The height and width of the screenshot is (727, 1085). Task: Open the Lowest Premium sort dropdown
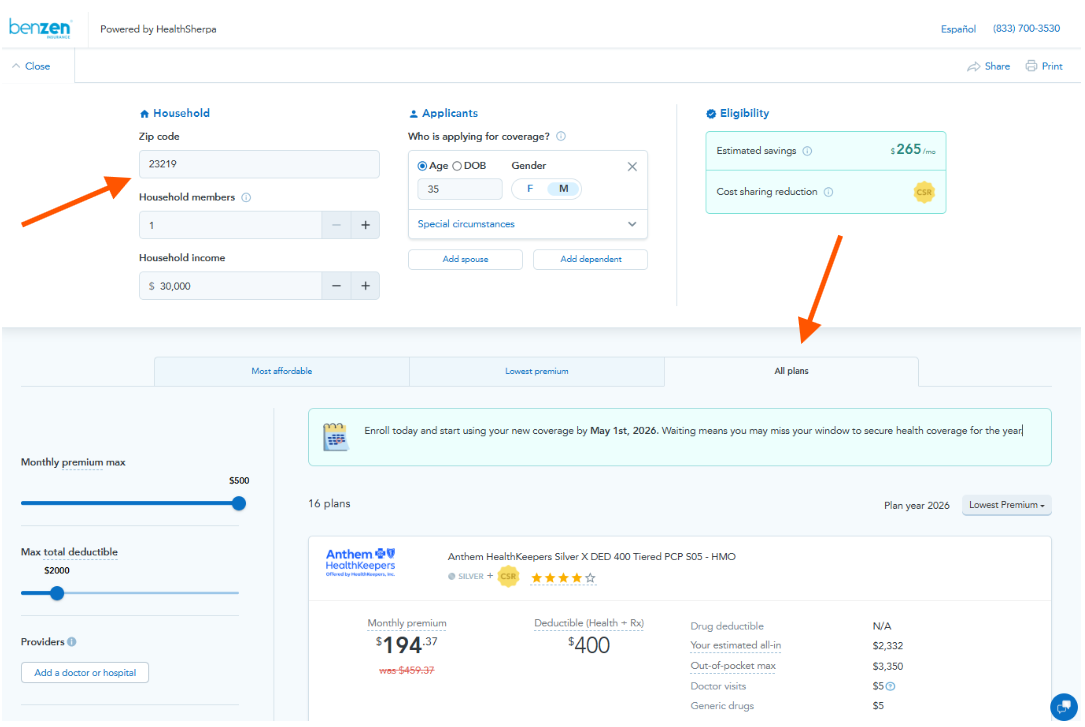point(1006,506)
